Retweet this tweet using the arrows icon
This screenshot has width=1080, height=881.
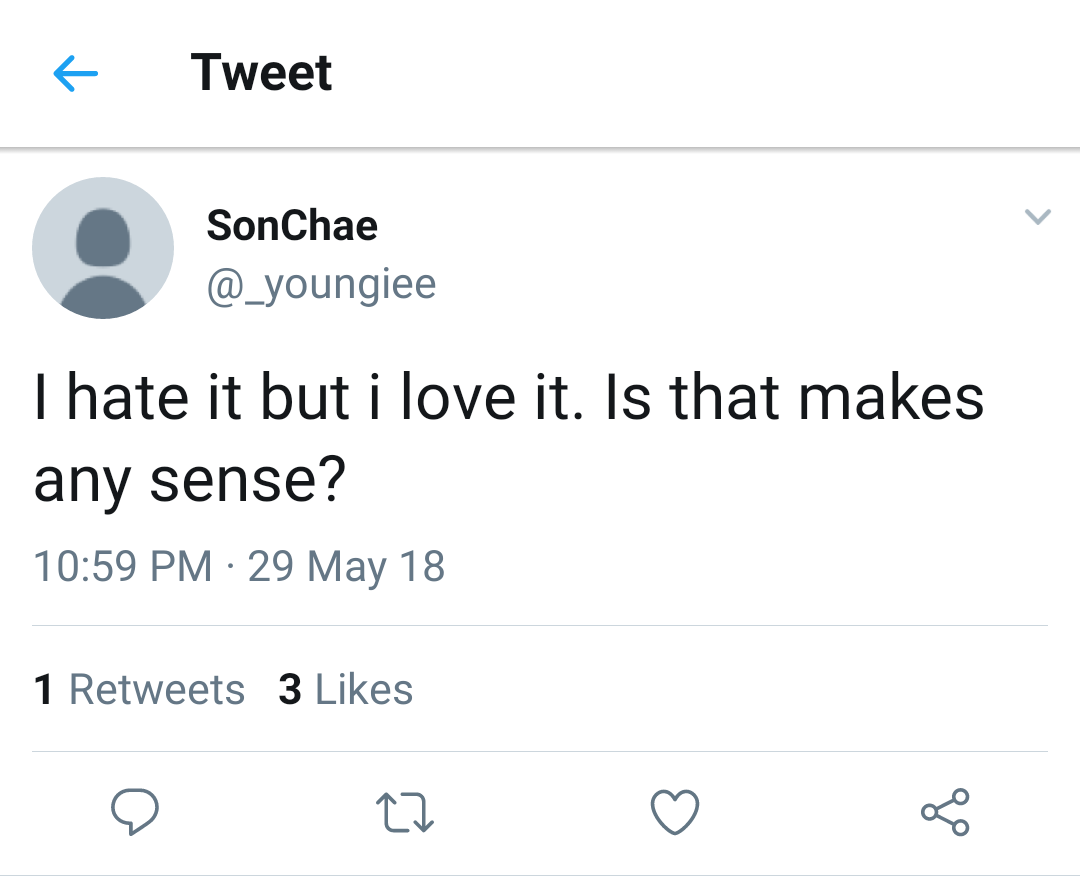404,812
